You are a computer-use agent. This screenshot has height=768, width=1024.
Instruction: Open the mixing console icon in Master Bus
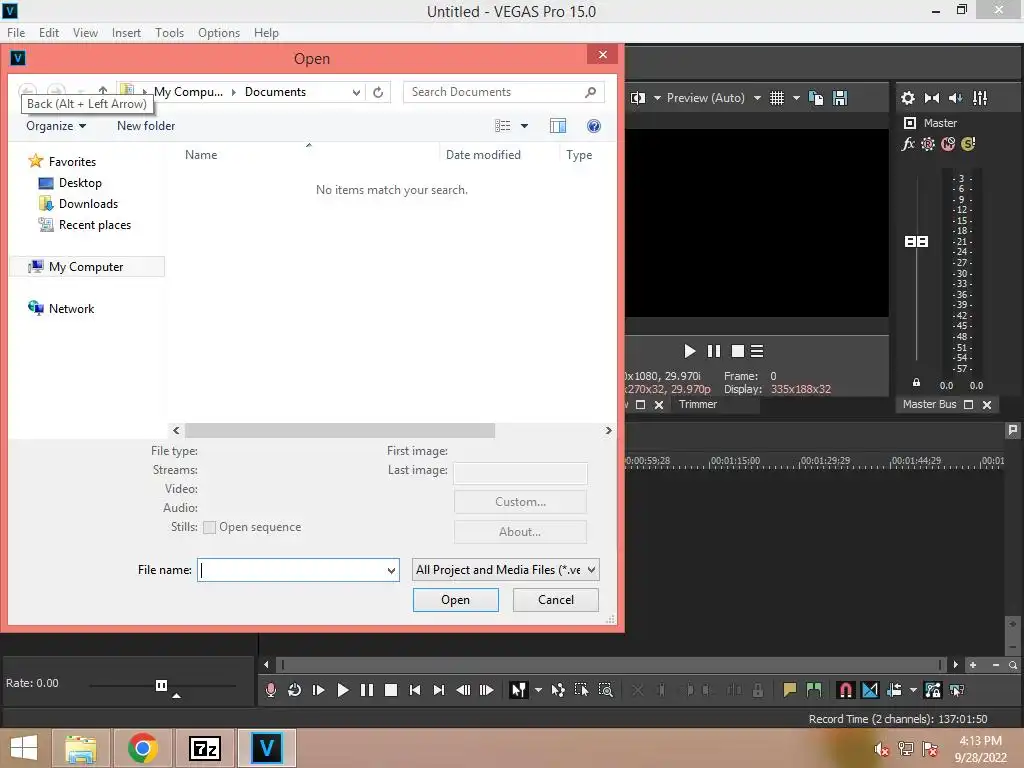980,98
